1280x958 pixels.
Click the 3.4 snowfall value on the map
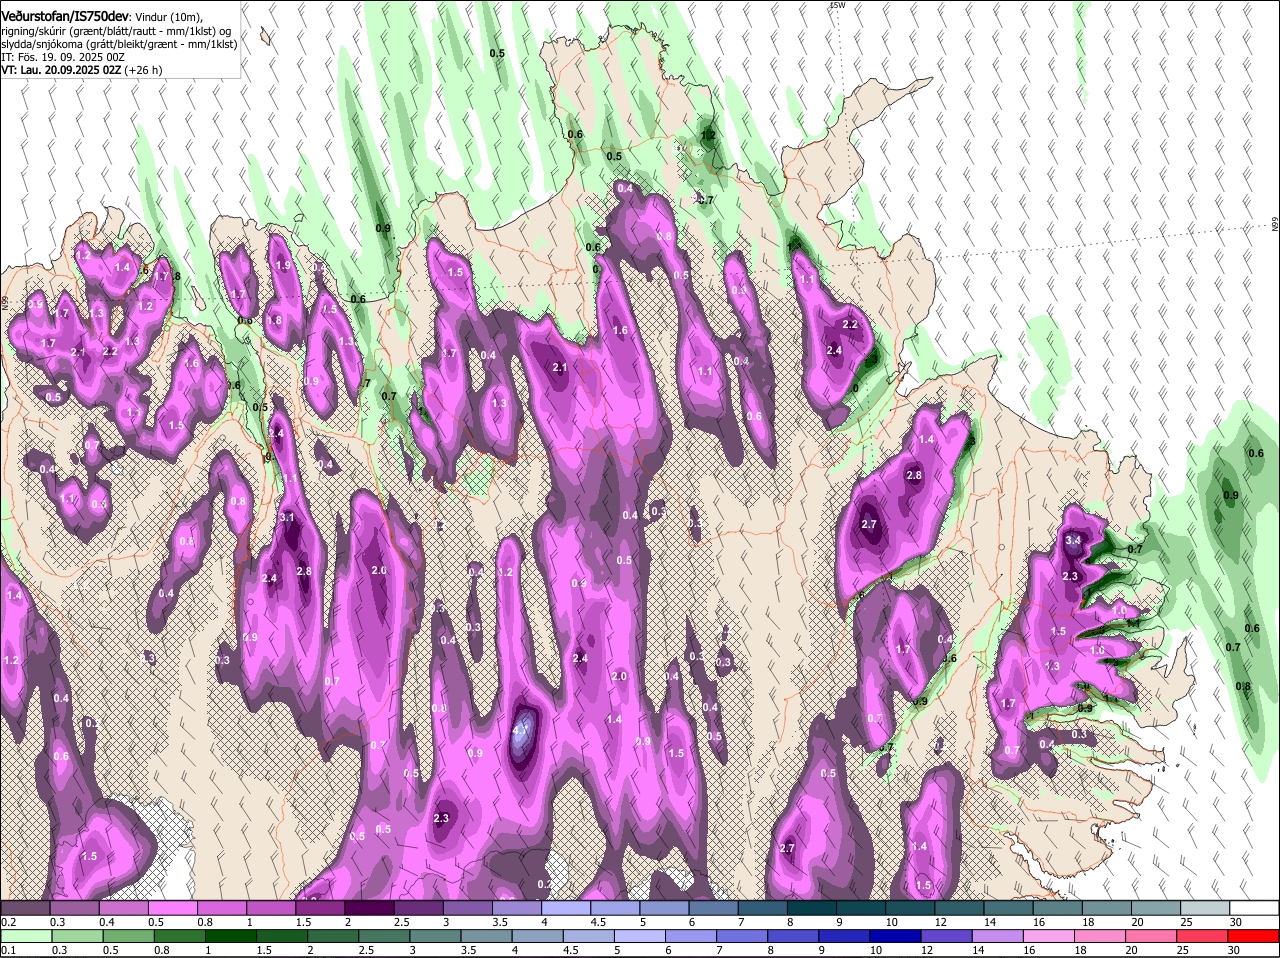coord(1073,540)
